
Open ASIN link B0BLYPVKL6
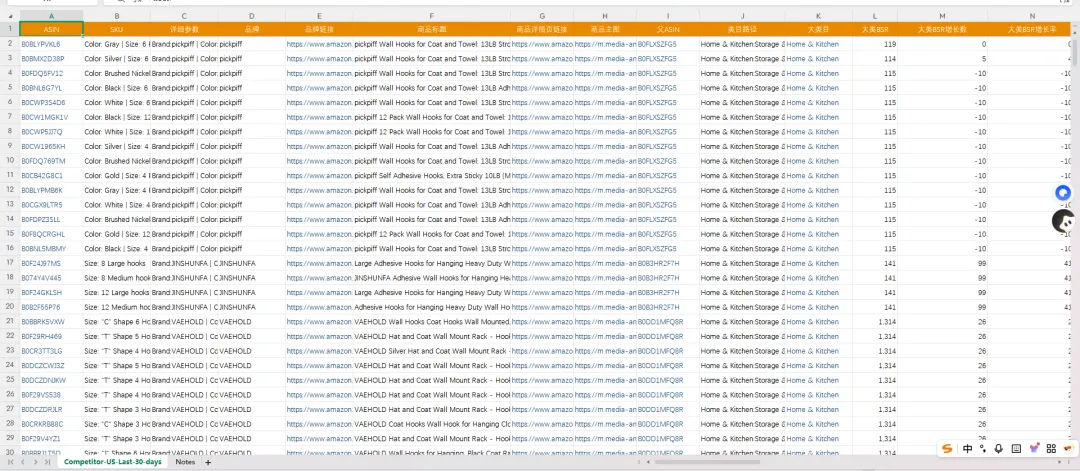[x=41, y=44]
